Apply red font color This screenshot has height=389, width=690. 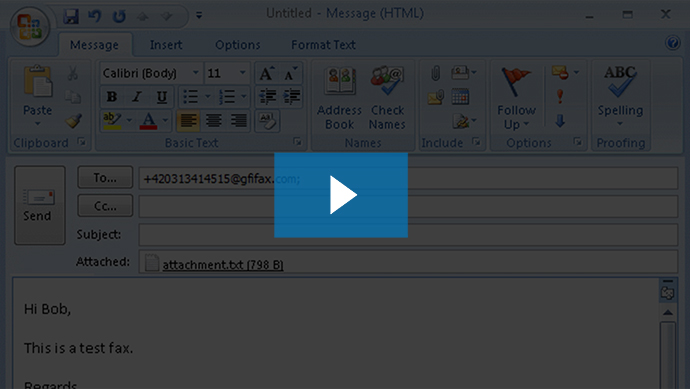coord(148,121)
